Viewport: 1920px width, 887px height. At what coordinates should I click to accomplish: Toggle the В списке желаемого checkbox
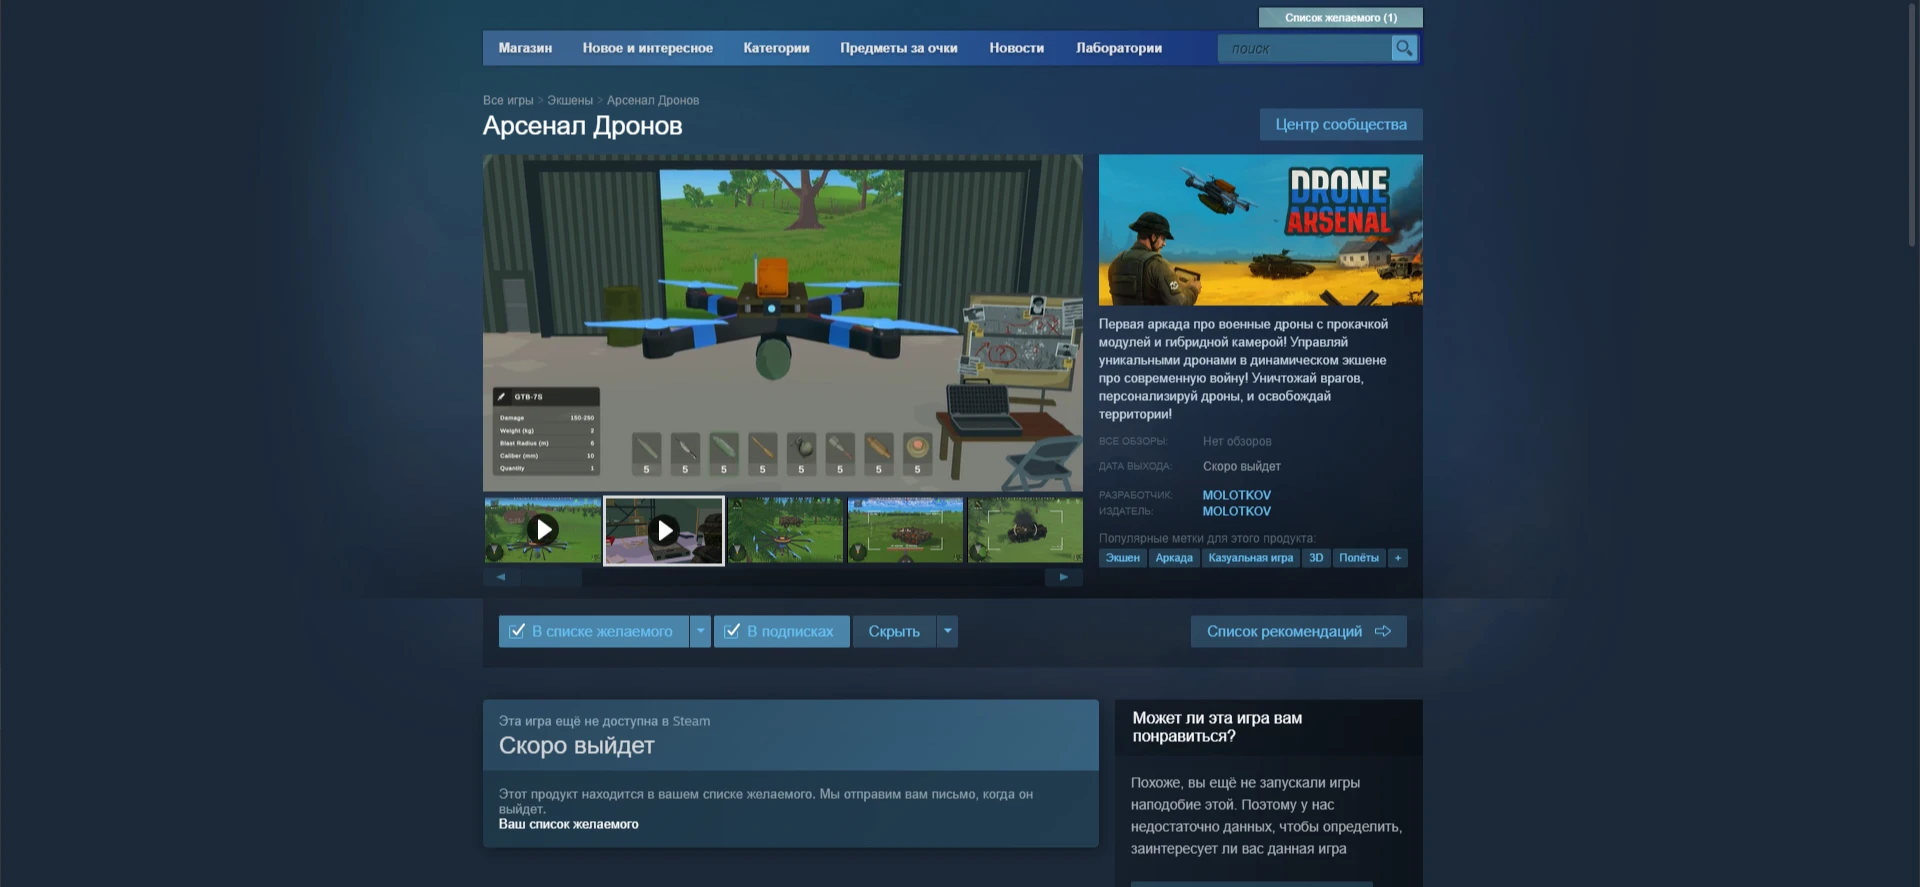point(517,631)
